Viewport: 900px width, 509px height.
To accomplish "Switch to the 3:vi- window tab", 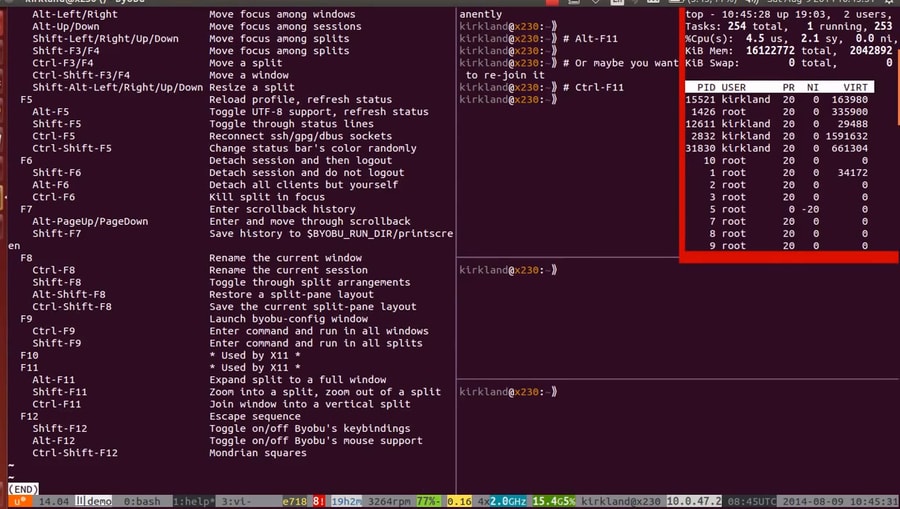I will [236, 502].
